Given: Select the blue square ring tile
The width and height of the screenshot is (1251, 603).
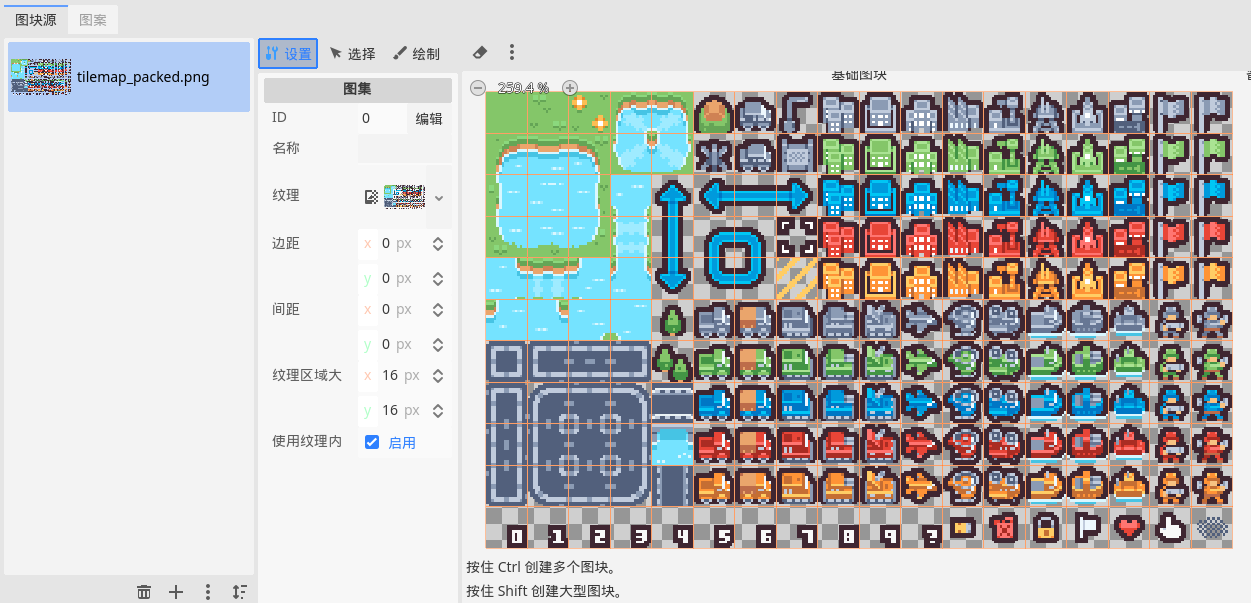Looking at the screenshot, I should pos(735,258).
